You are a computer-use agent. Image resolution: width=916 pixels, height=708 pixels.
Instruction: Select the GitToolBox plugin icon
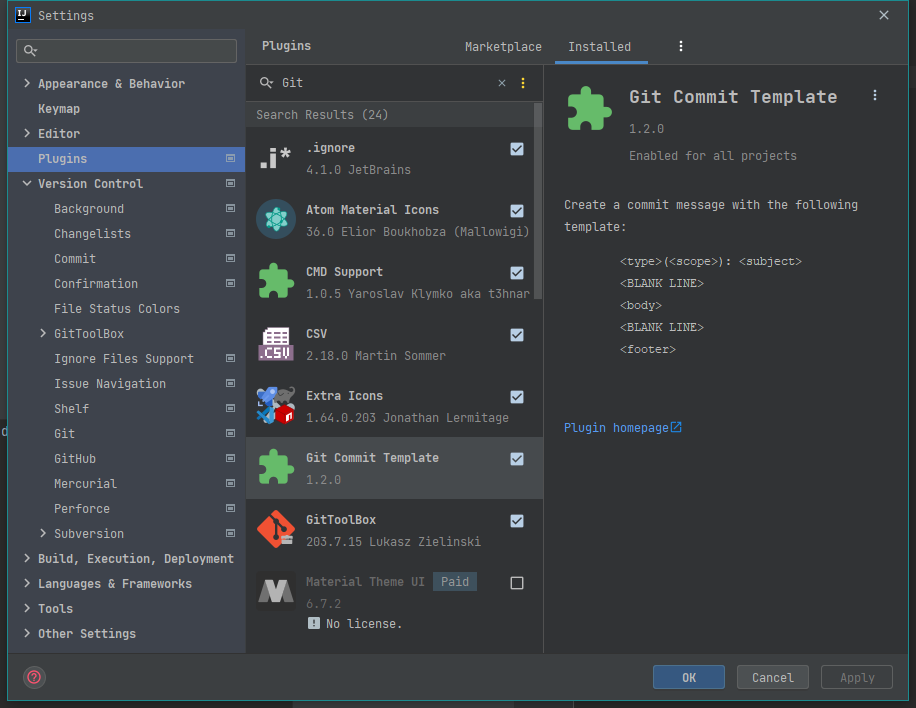coord(276,531)
